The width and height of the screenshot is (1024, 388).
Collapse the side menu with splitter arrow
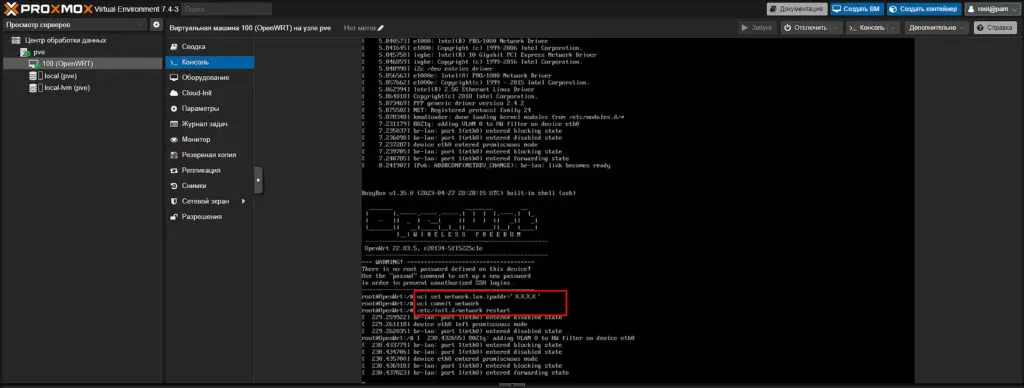259,180
